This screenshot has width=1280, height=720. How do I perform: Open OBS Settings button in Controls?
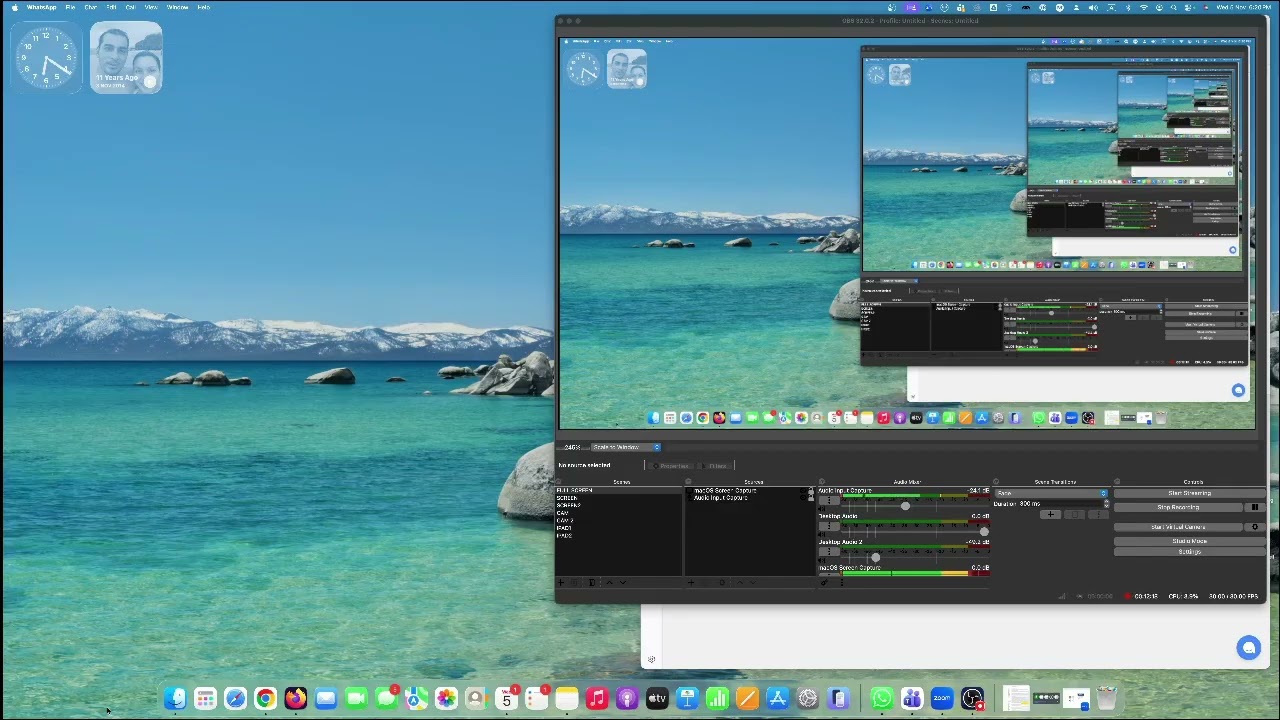tap(1190, 551)
